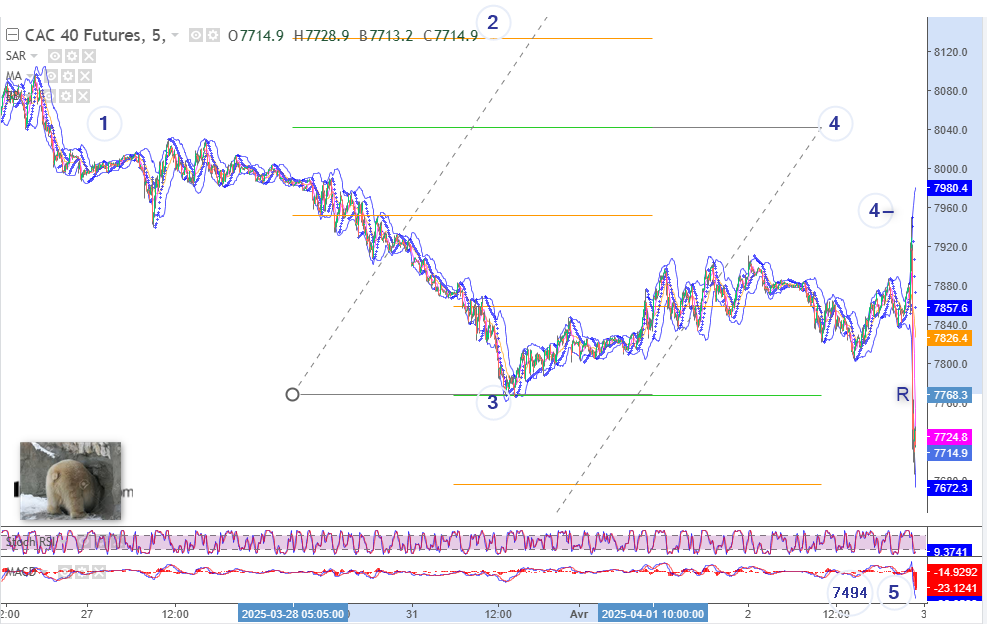The image size is (987, 624).
Task: Toggle visibility eye for CAC 40 Futures series
Action: (x=196, y=35)
